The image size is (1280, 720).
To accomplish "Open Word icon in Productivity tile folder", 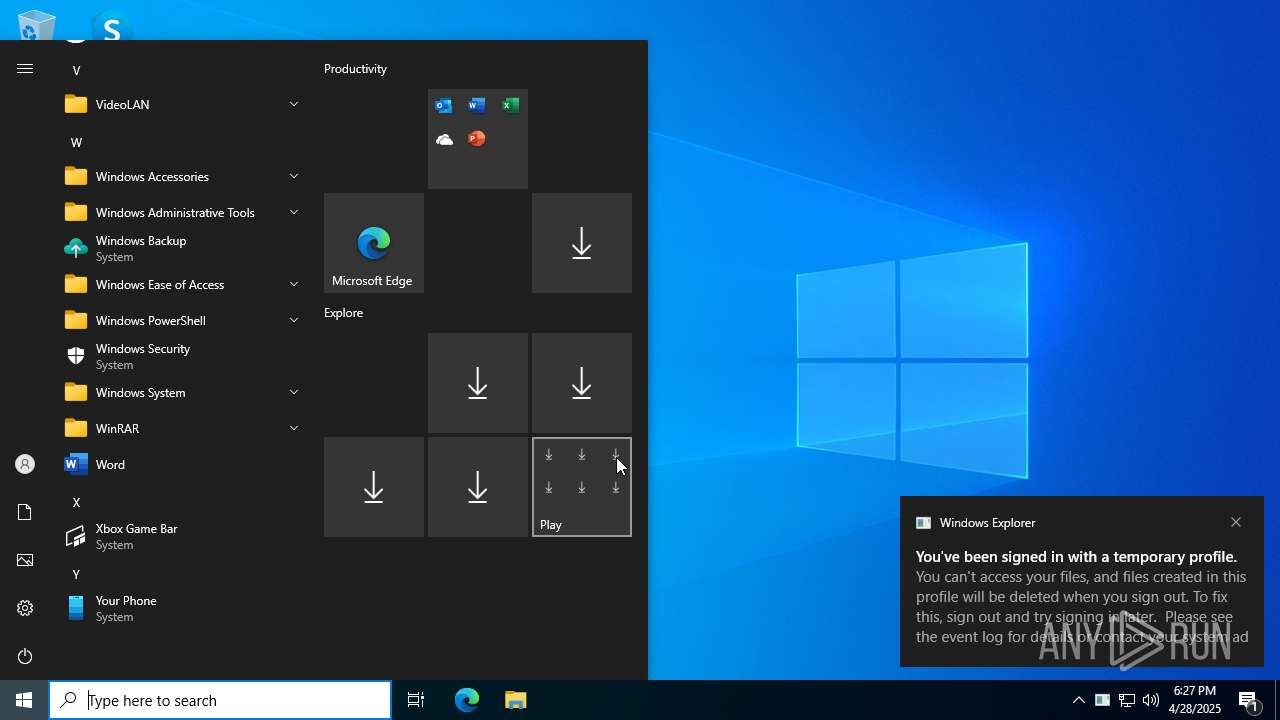I will pos(477,106).
